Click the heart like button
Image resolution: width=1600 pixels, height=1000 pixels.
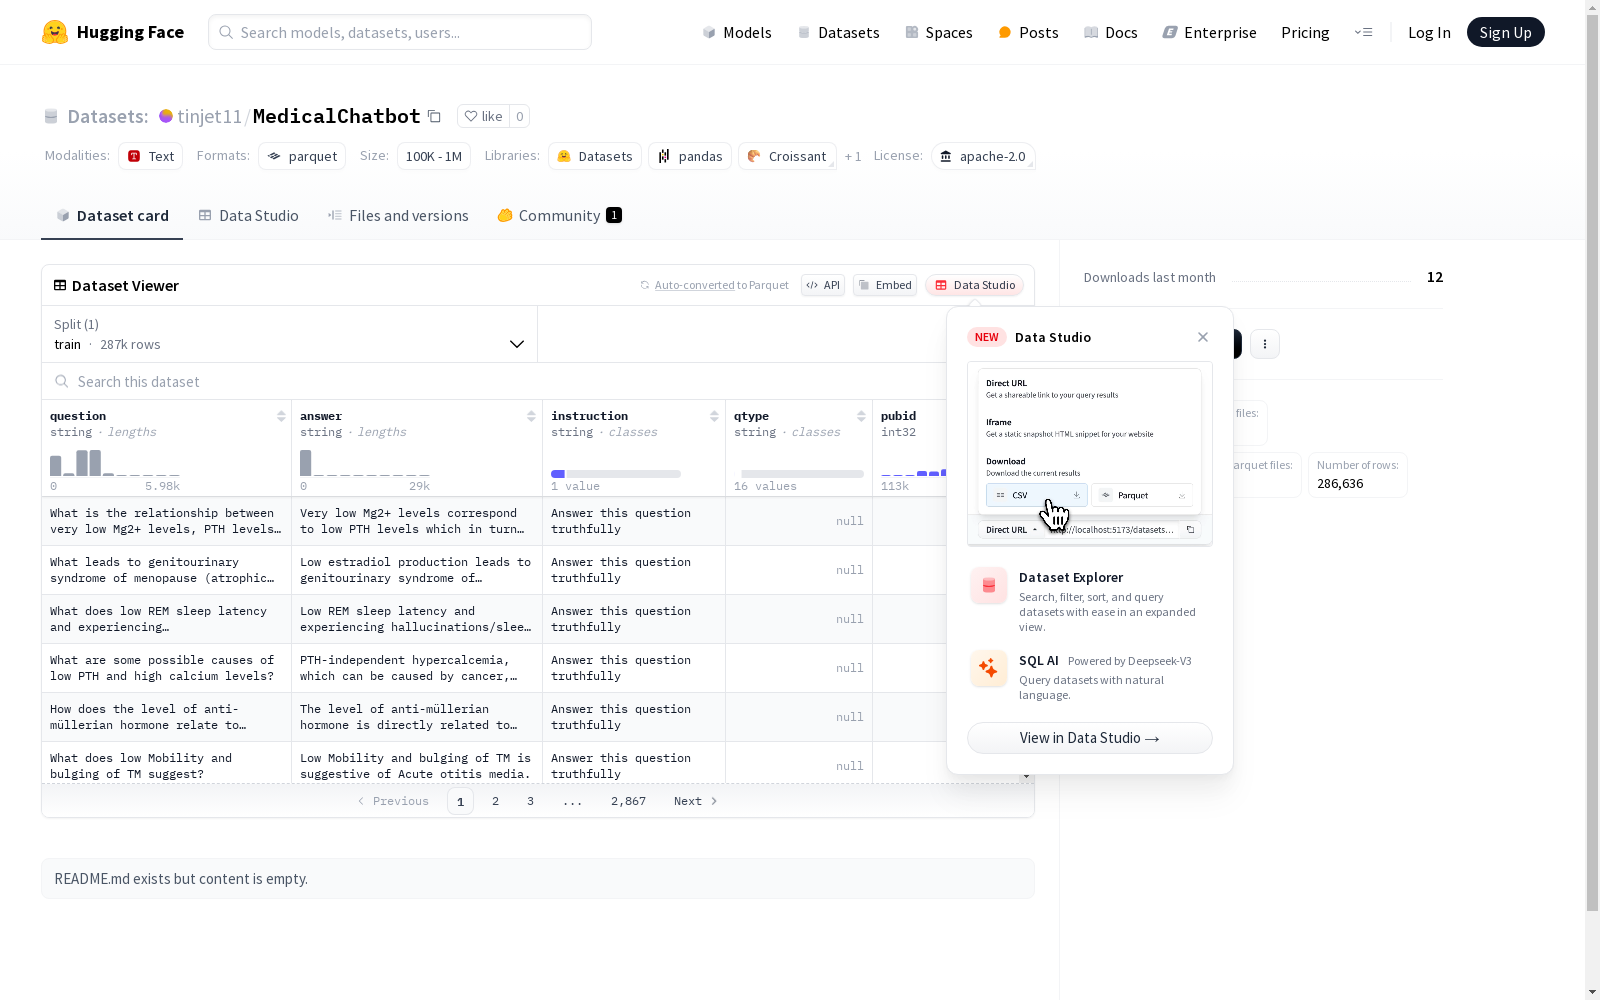pyautogui.click(x=483, y=116)
